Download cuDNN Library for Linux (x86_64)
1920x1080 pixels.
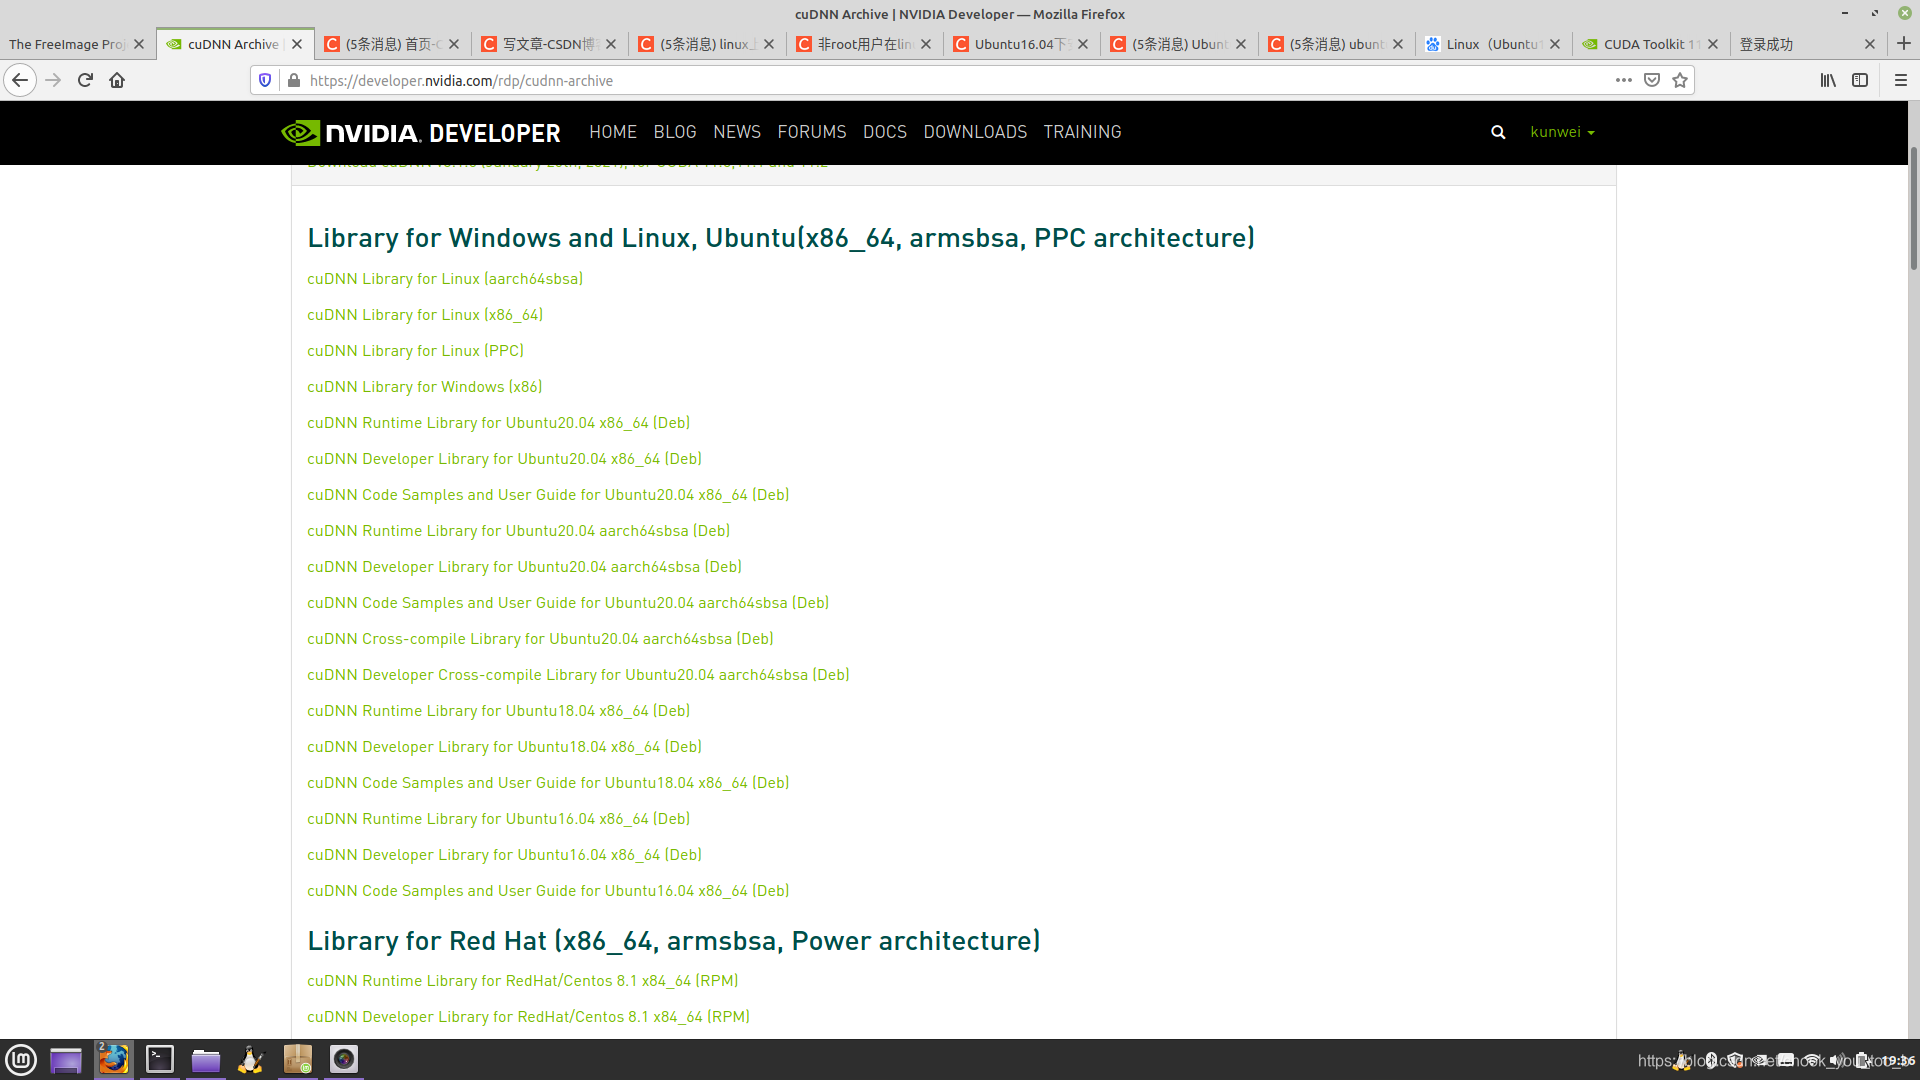click(x=425, y=315)
